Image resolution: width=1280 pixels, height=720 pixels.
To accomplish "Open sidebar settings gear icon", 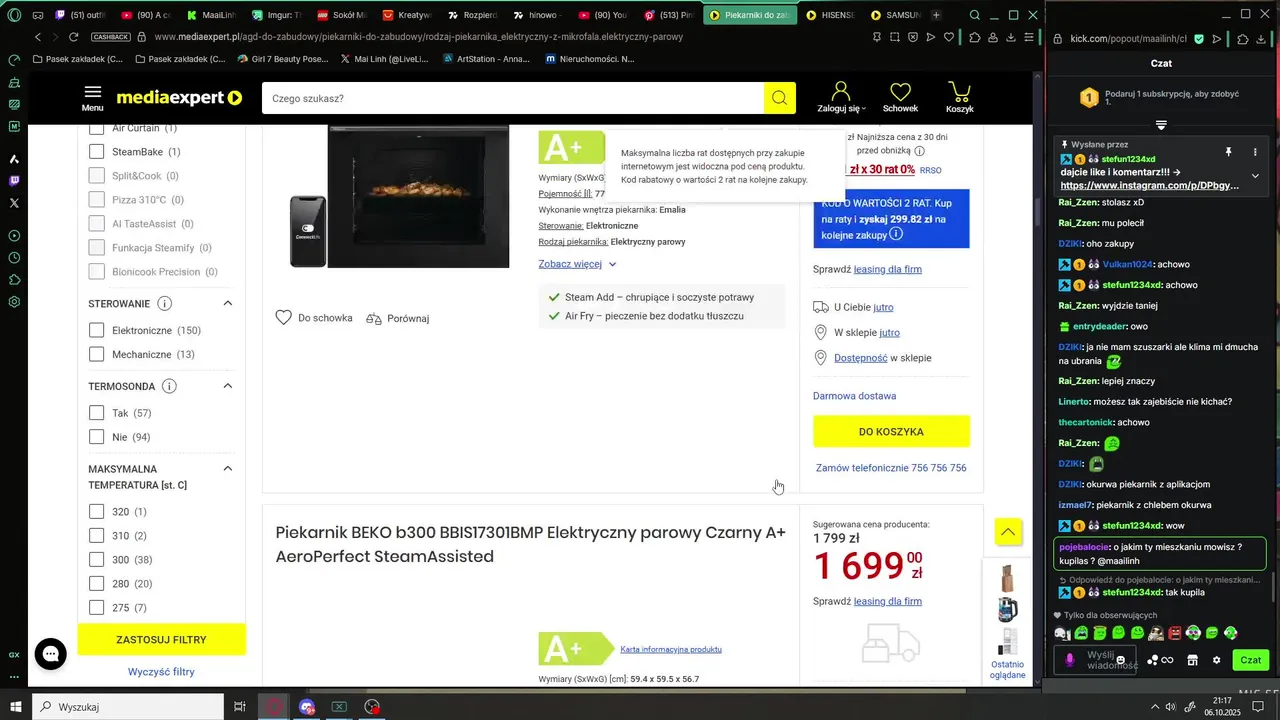I will (x=14, y=302).
